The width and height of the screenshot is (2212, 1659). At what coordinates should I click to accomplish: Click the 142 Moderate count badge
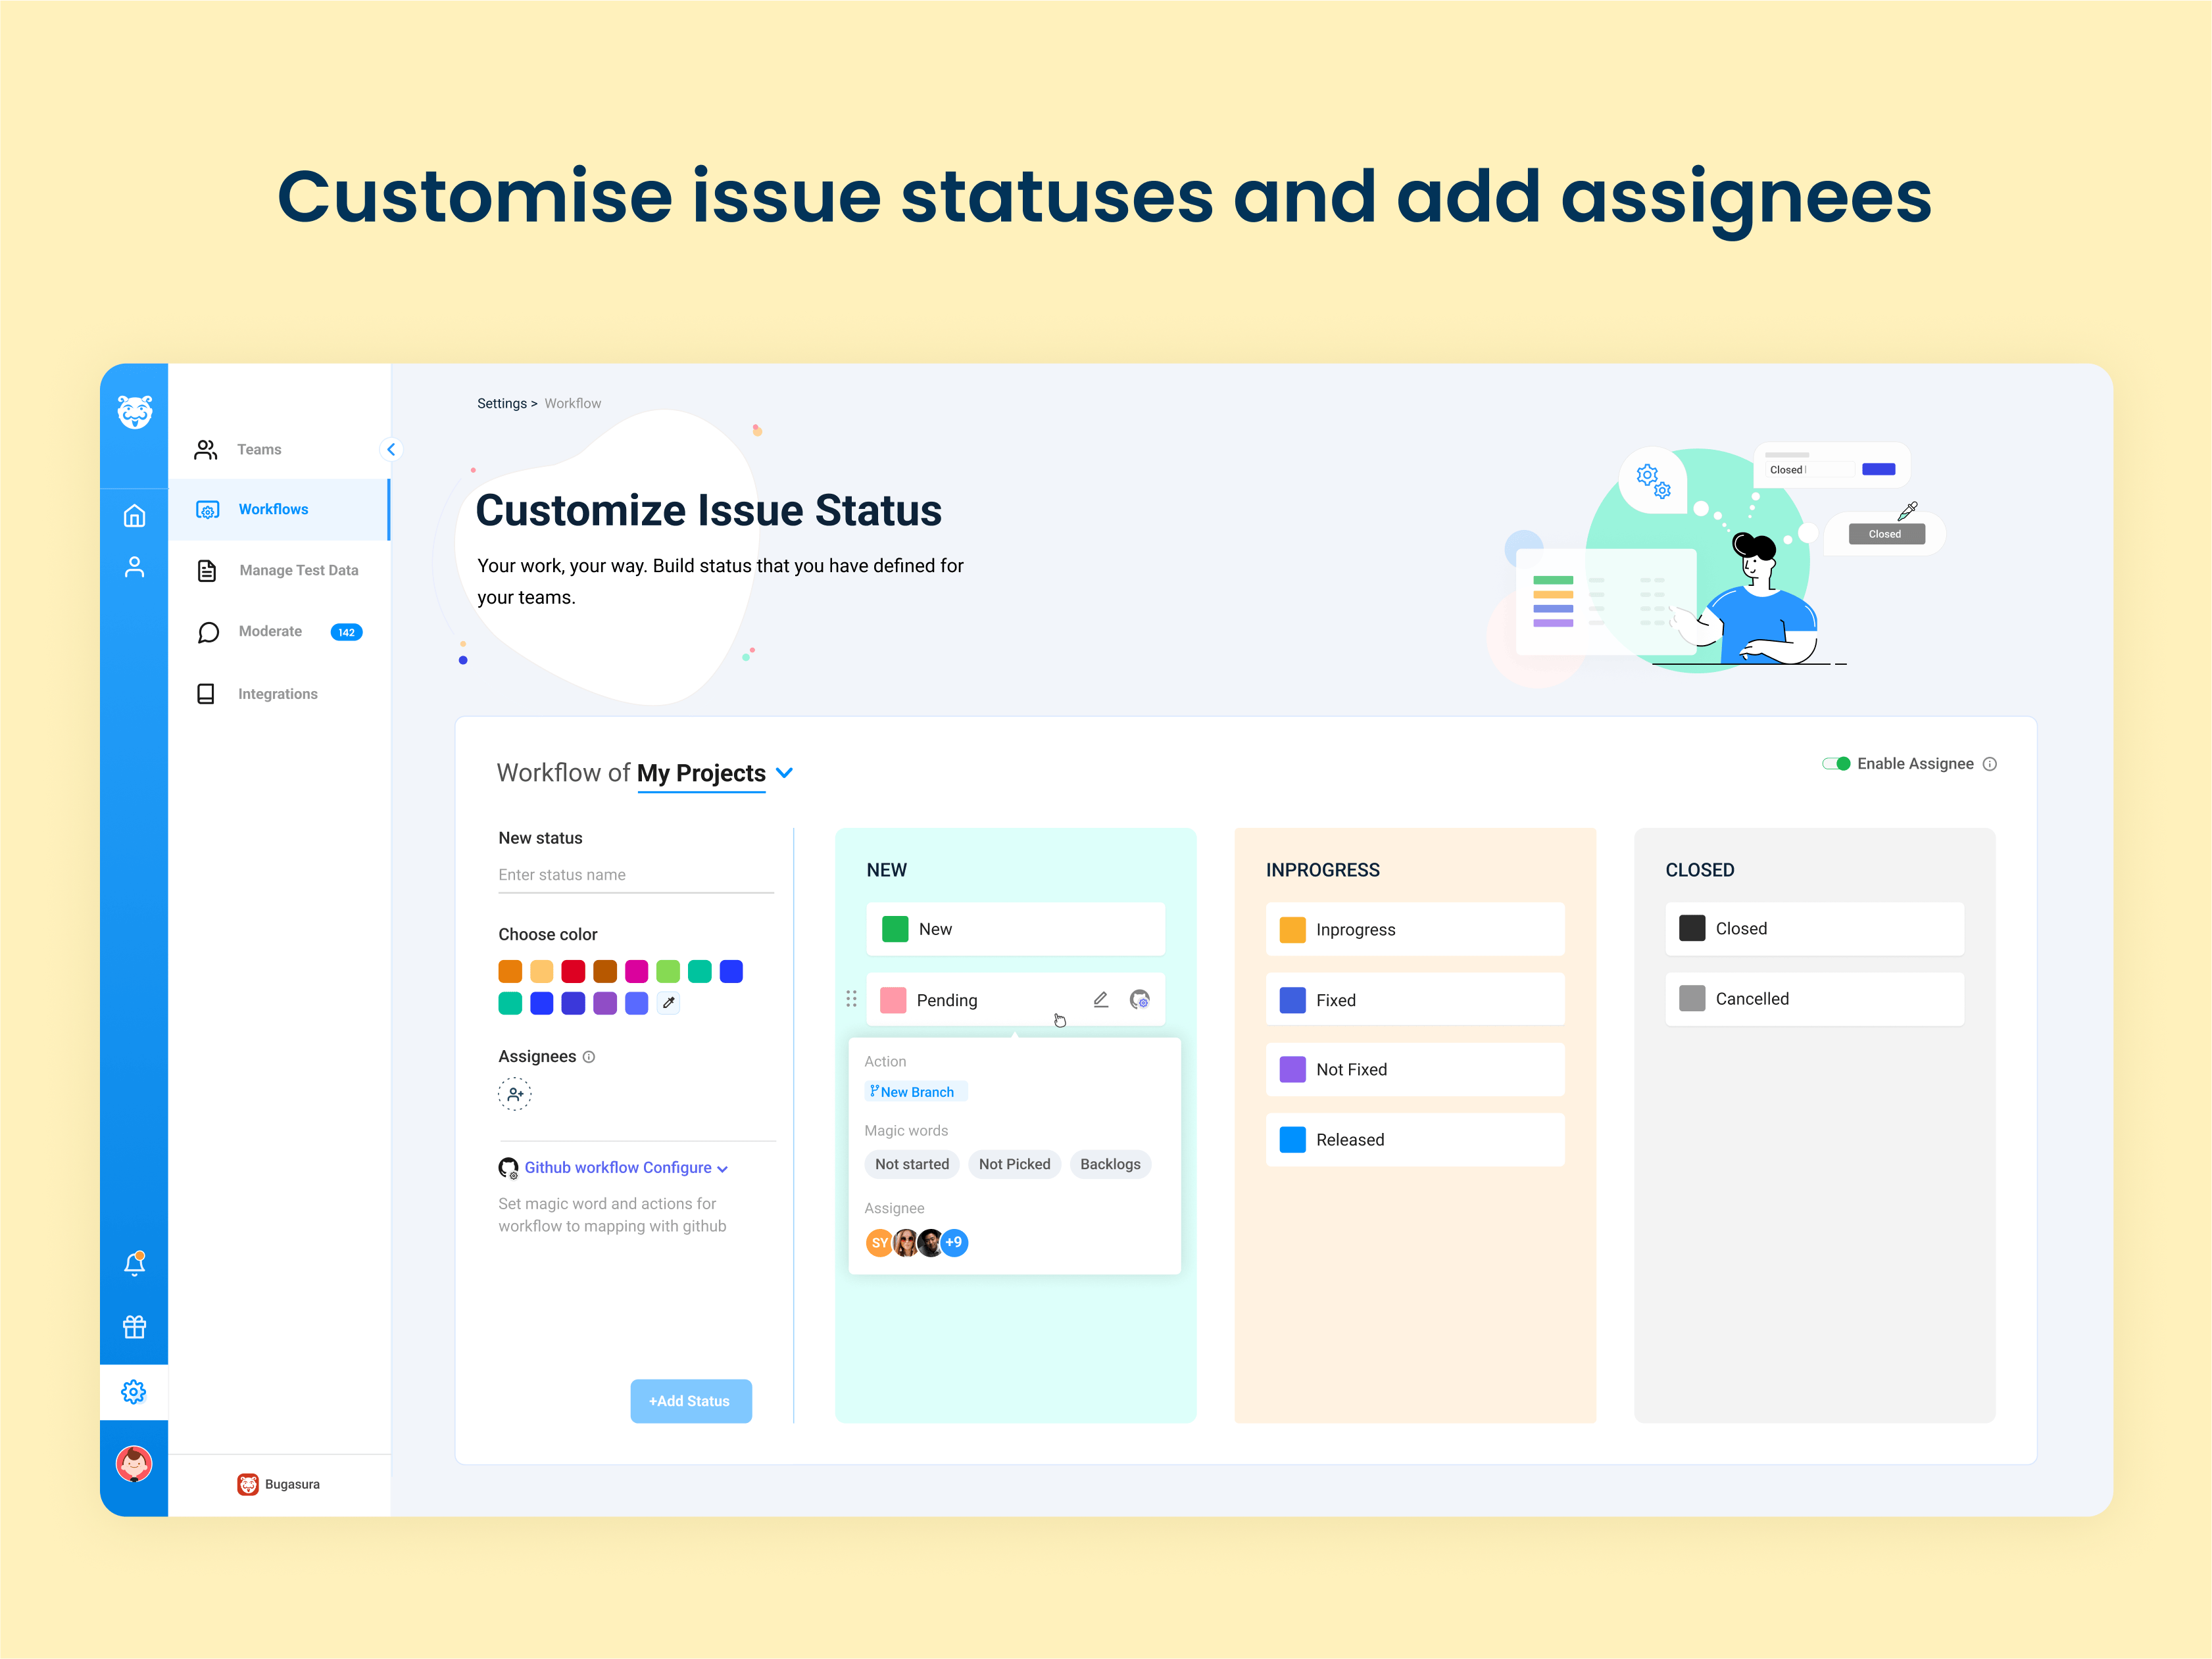click(x=346, y=632)
